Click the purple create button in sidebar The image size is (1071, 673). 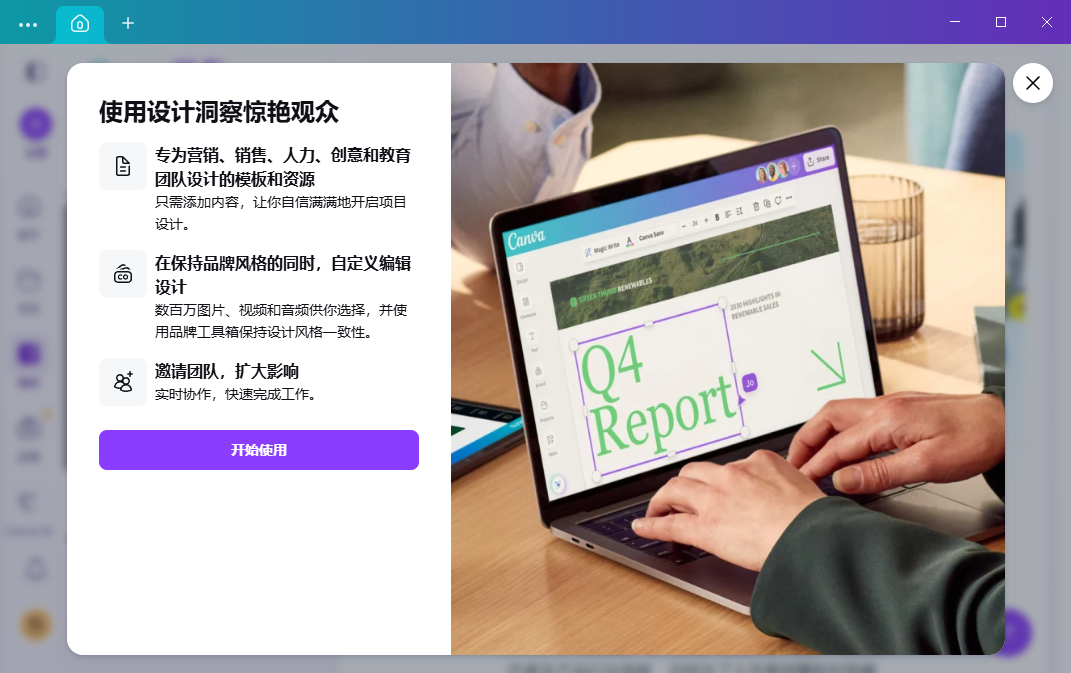36,125
